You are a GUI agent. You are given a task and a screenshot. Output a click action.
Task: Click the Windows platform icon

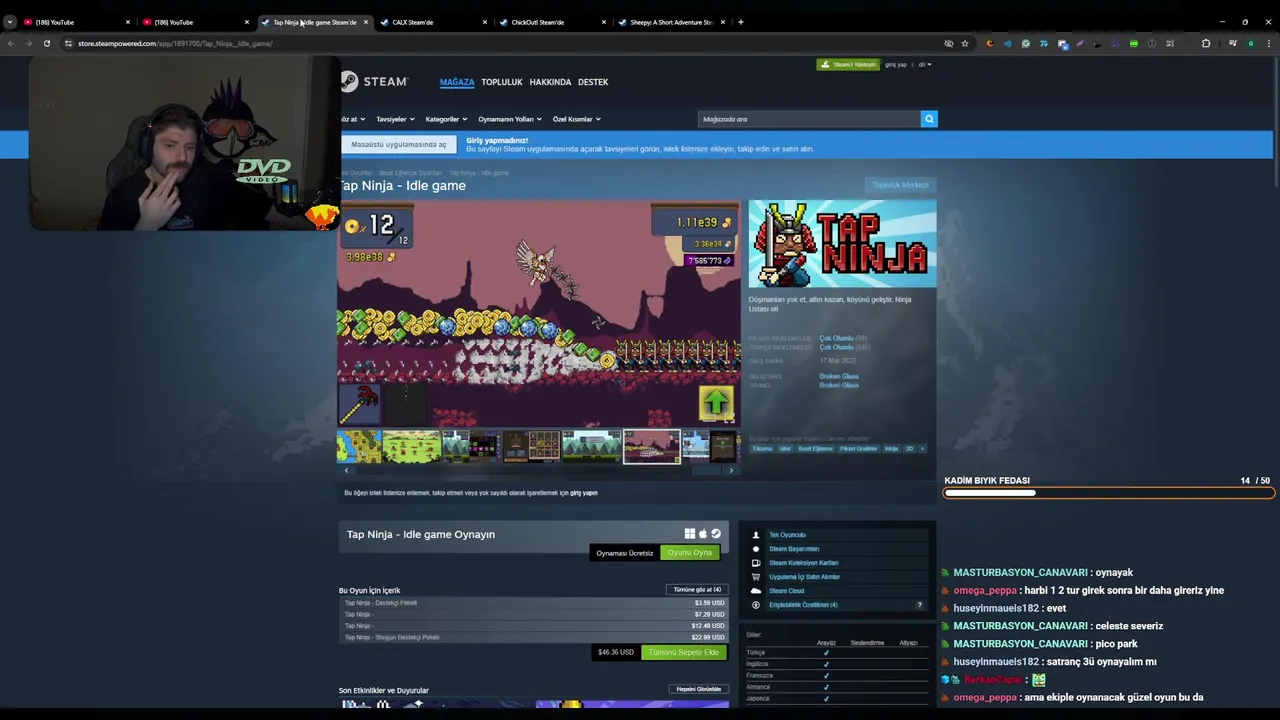tap(689, 534)
